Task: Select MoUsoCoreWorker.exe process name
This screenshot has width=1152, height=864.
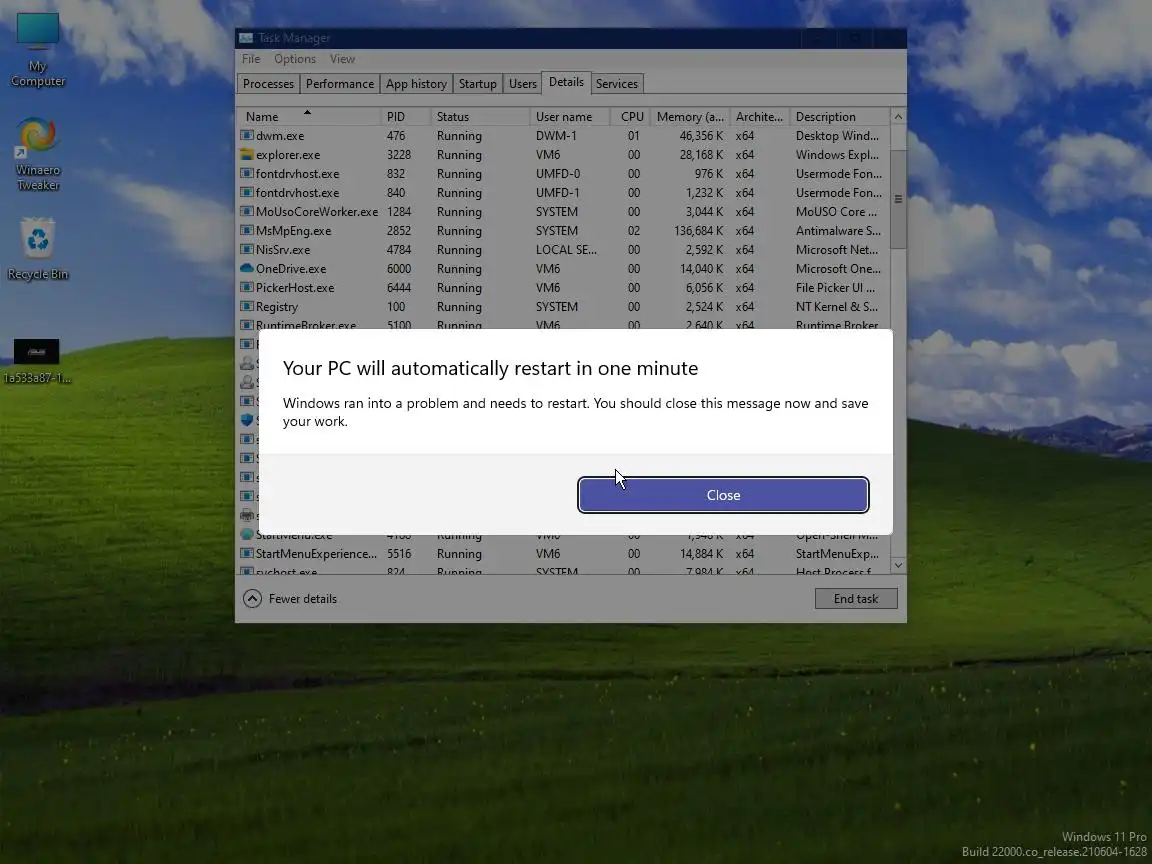Action: click(317, 212)
